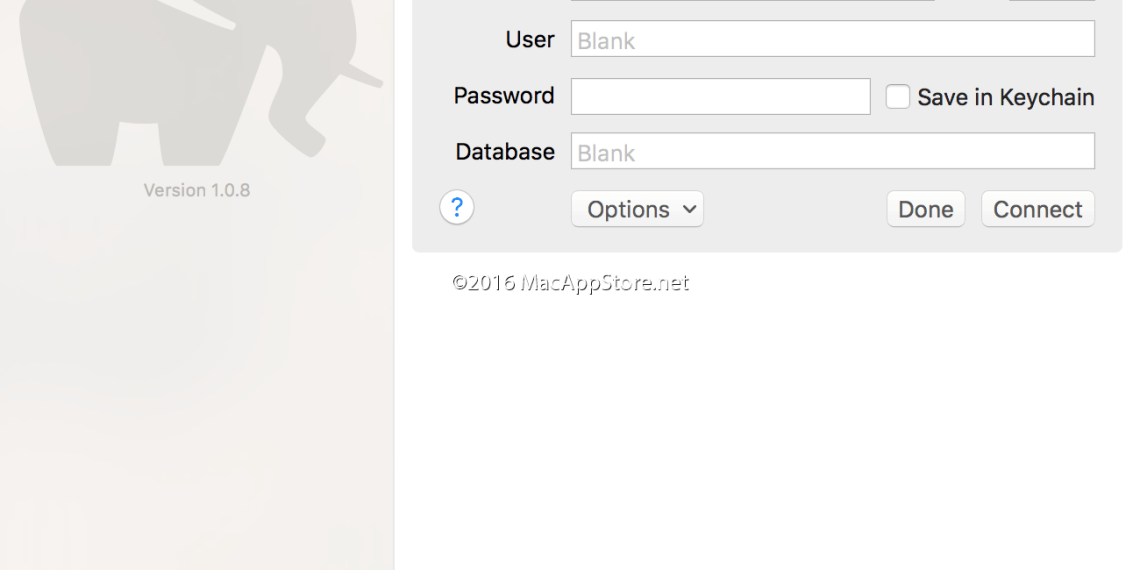Image resolution: width=1140 pixels, height=570 pixels.
Task: Click the User field label
Action: [x=530, y=40]
